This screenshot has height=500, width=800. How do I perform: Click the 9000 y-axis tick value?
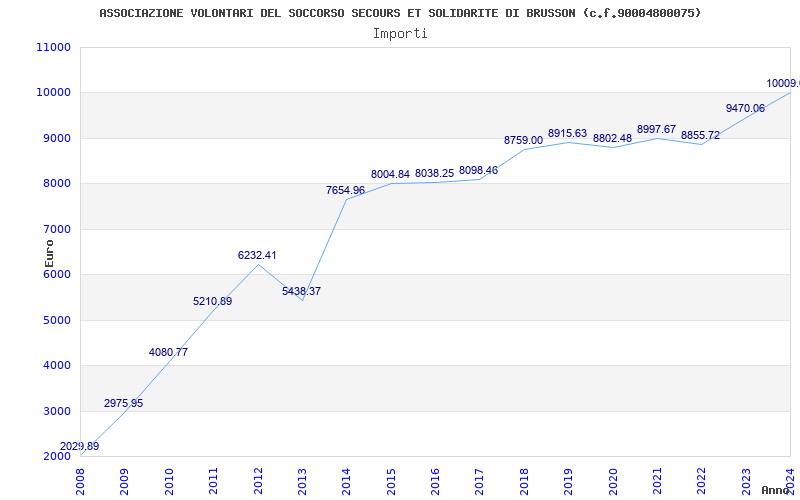[x=57, y=139]
